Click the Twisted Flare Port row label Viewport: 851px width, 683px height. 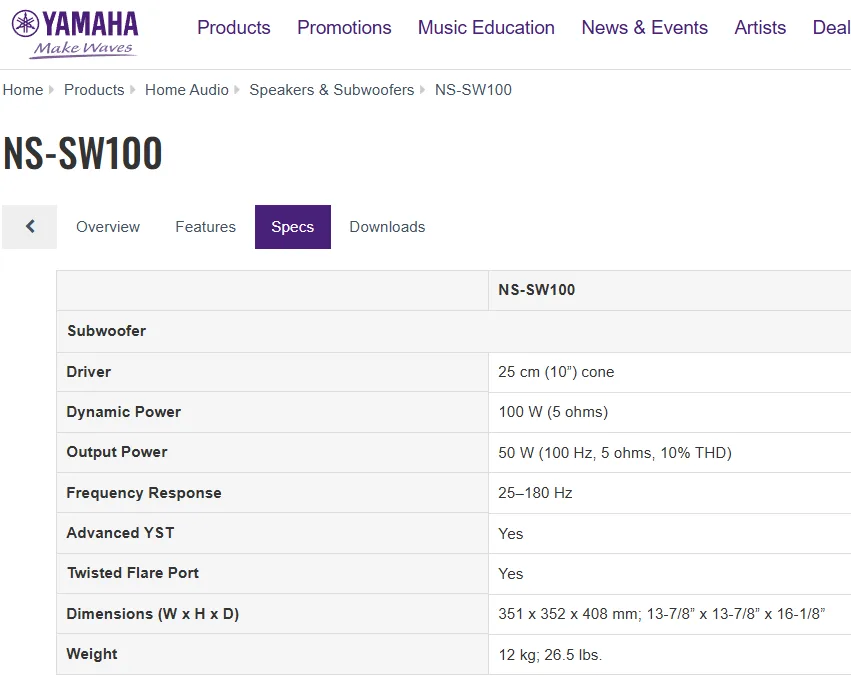coord(133,573)
